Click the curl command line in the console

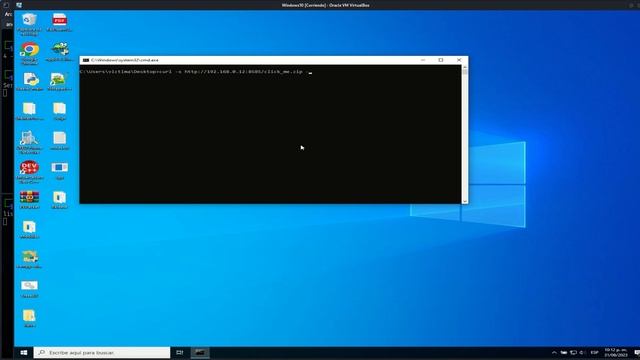point(195,72)
